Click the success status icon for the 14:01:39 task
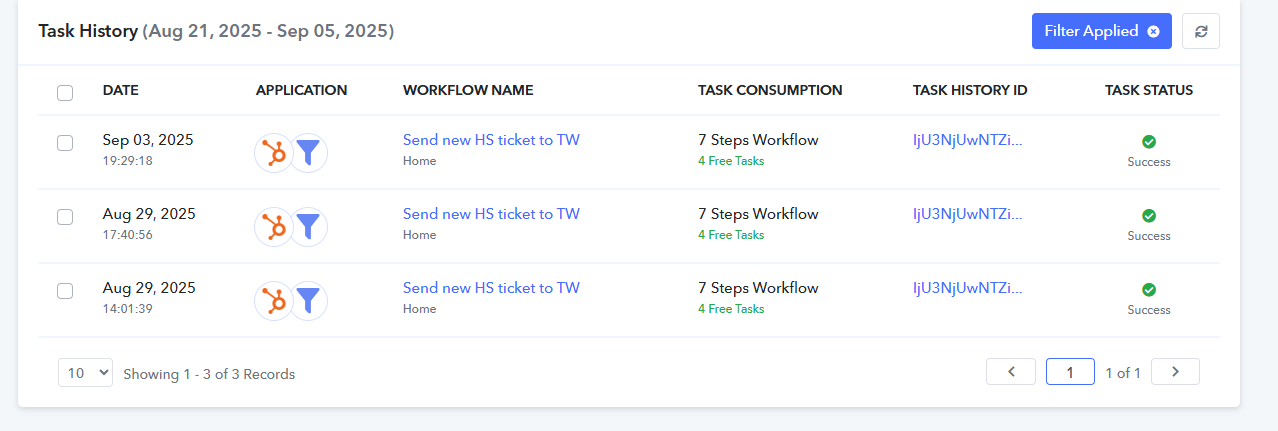Viewport: 1278px width, 431px height. coord(1149,290)
